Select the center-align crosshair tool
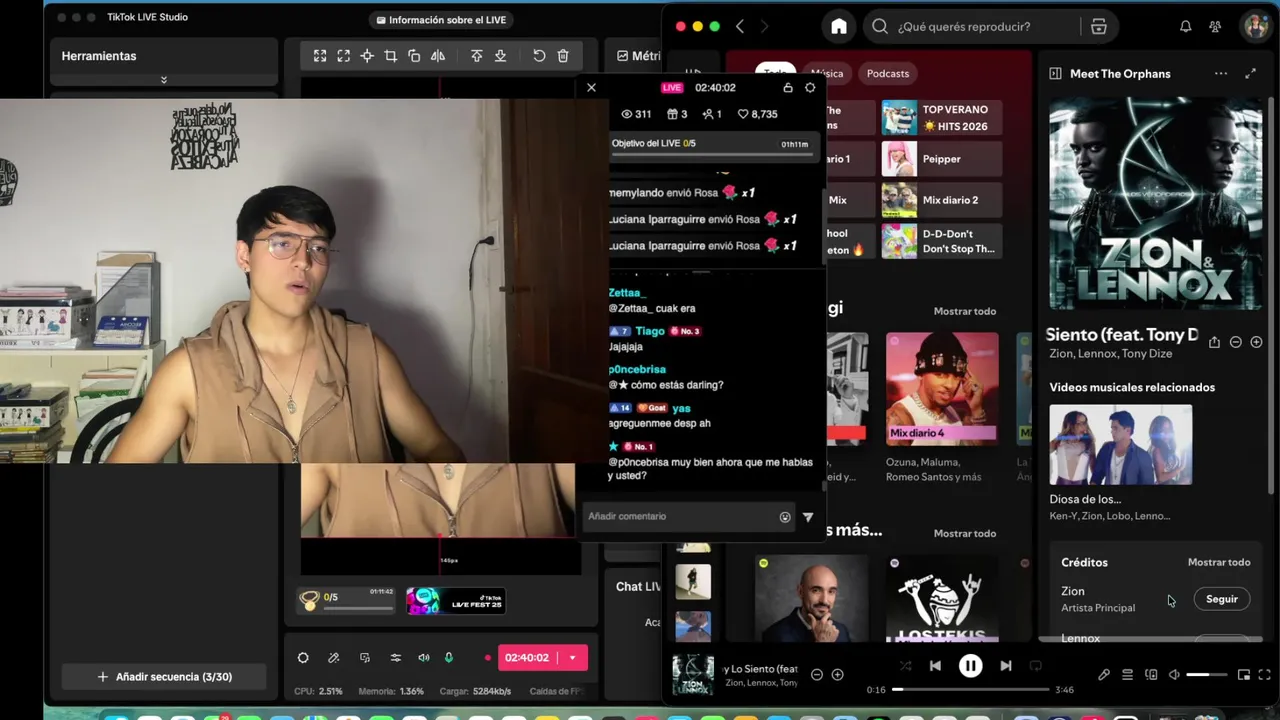1280x720 pixels. pos(367,56)
